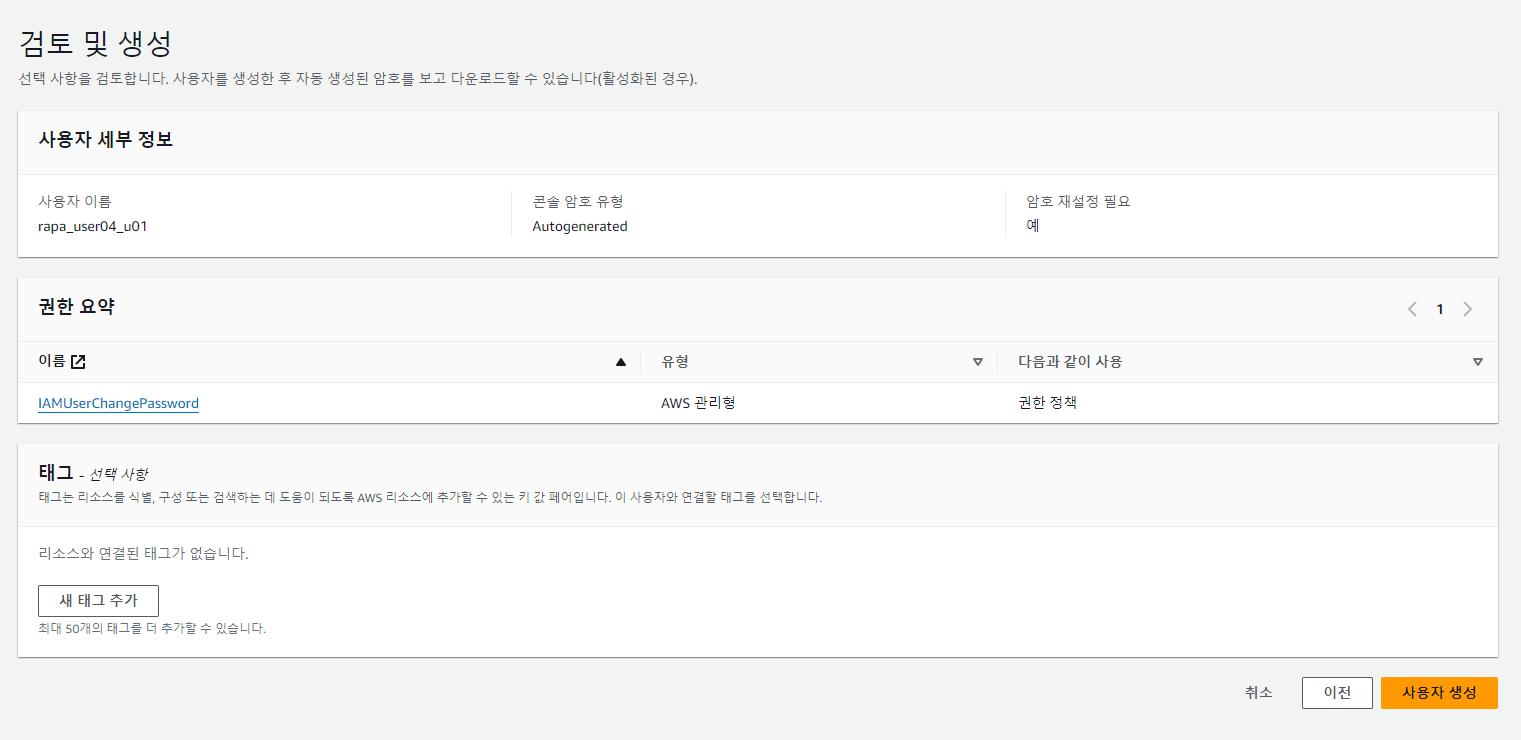Click the 최대 50개의 태그 note
The height and width of the screenshot is (740, 1521).
pos(152,629)
